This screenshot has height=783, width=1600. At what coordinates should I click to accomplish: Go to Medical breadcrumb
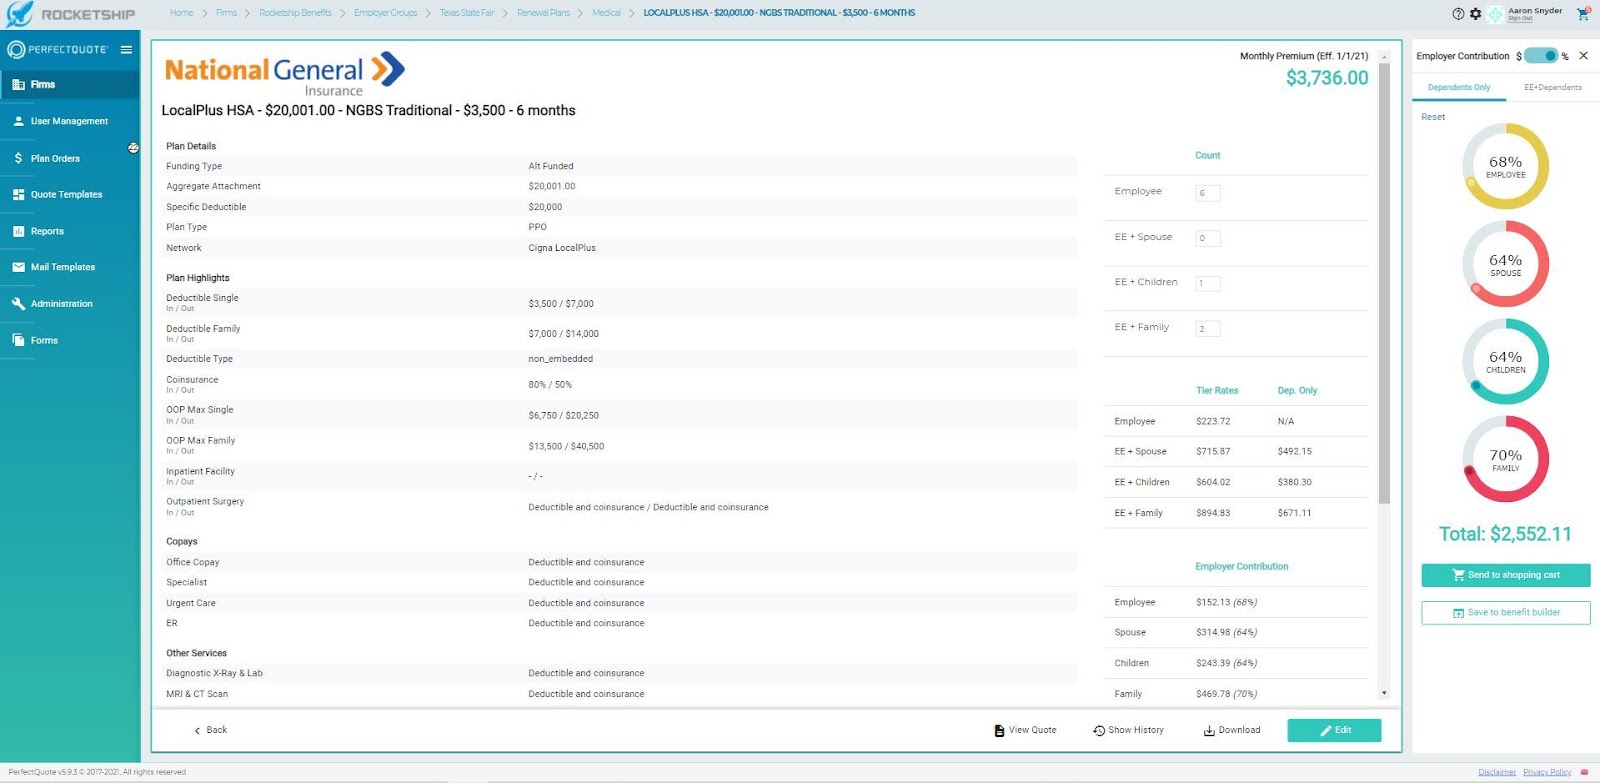point(606,13)
